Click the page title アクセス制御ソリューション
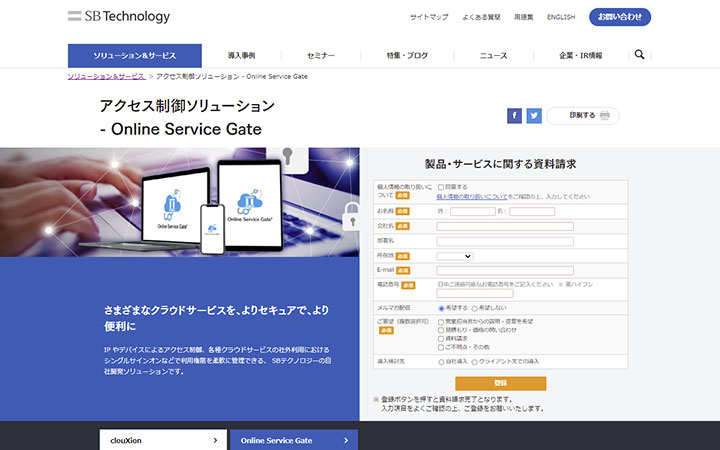Viewport: 720px width, 450px height. pyautogui.click(x=187, y=106)
